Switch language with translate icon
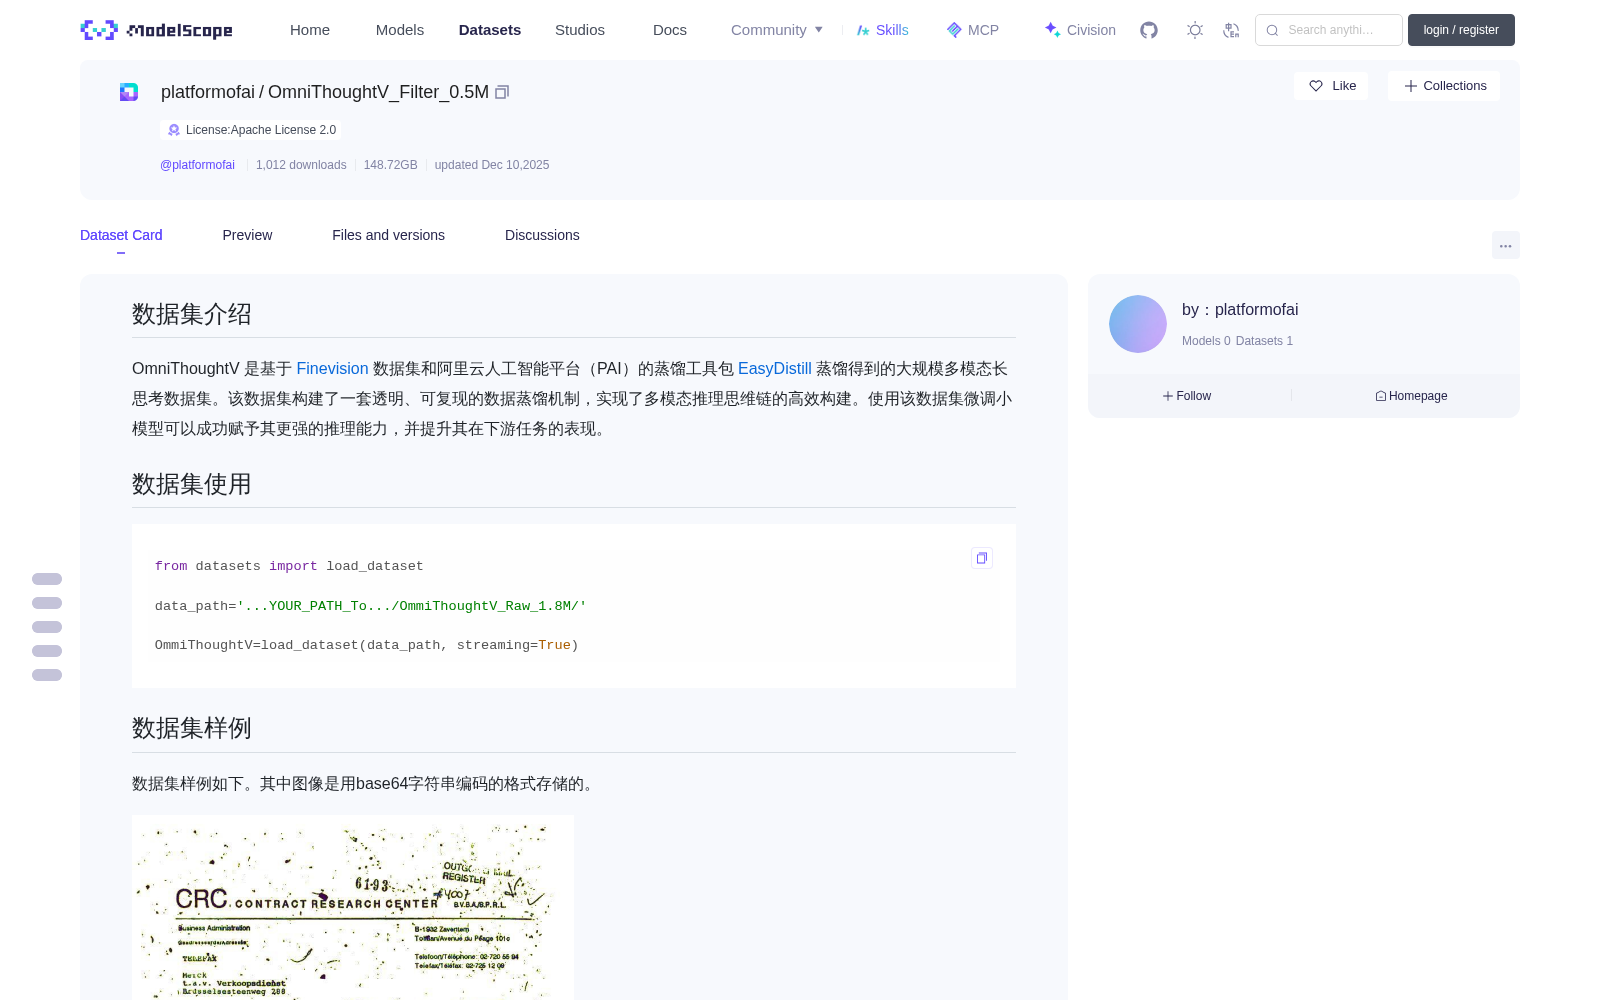 tap(1231, 30)
